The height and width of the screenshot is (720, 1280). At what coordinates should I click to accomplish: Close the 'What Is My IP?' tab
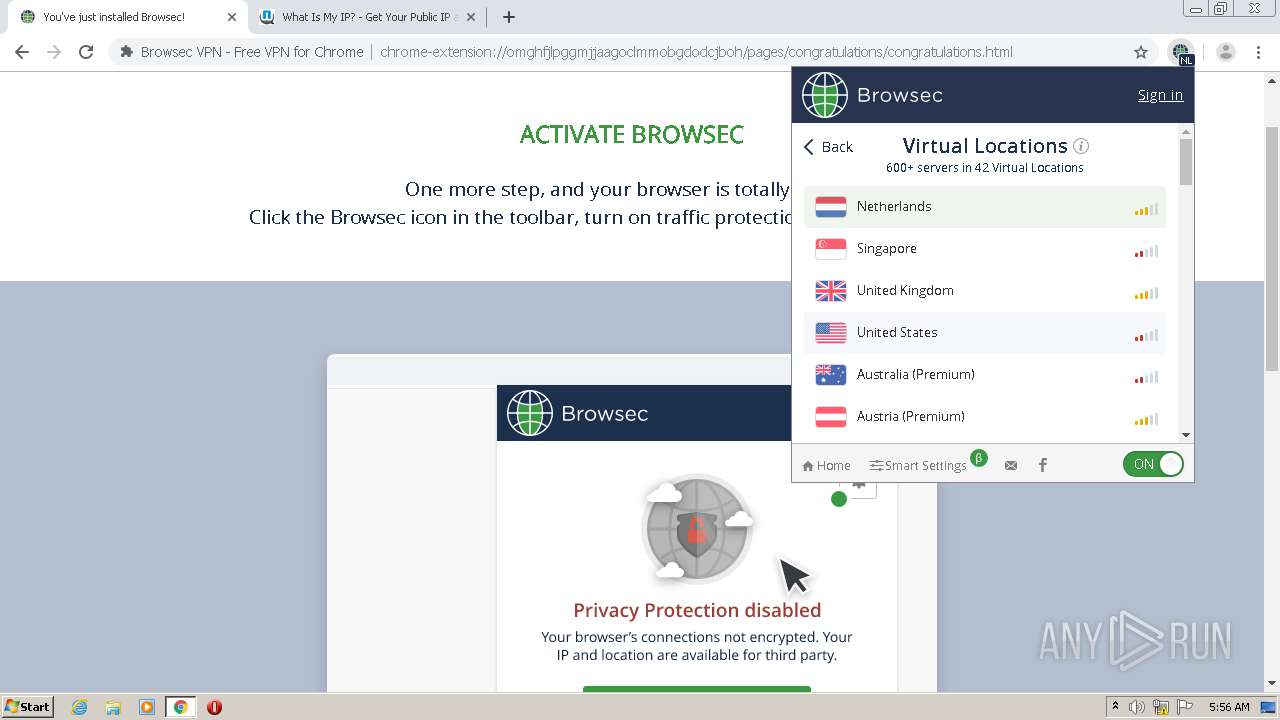click(471, 17)
